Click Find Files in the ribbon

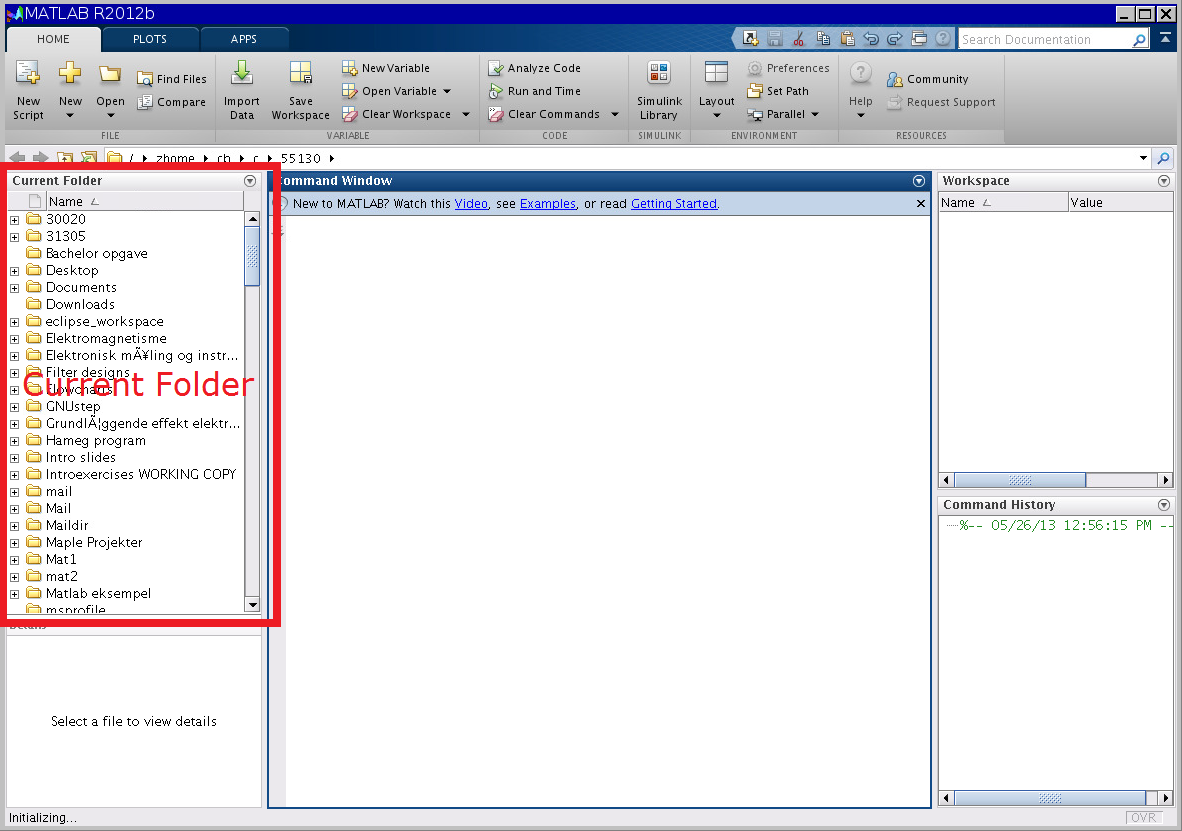tap(172, 78)
